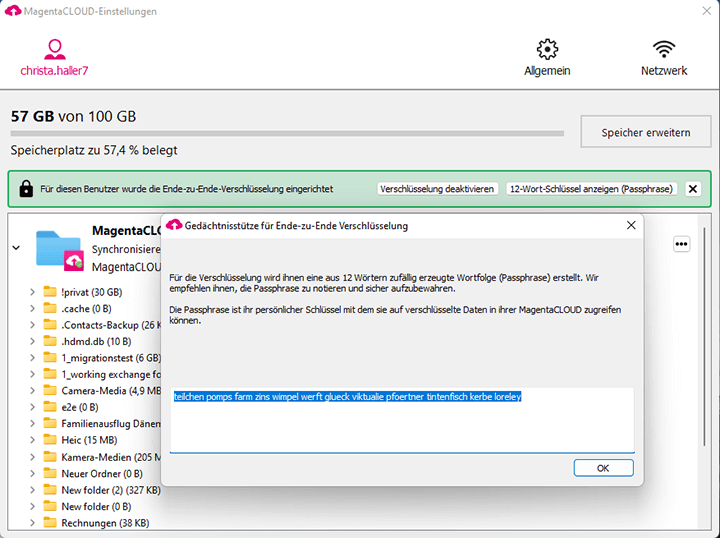Expand the Familienausflug folder

33,423
